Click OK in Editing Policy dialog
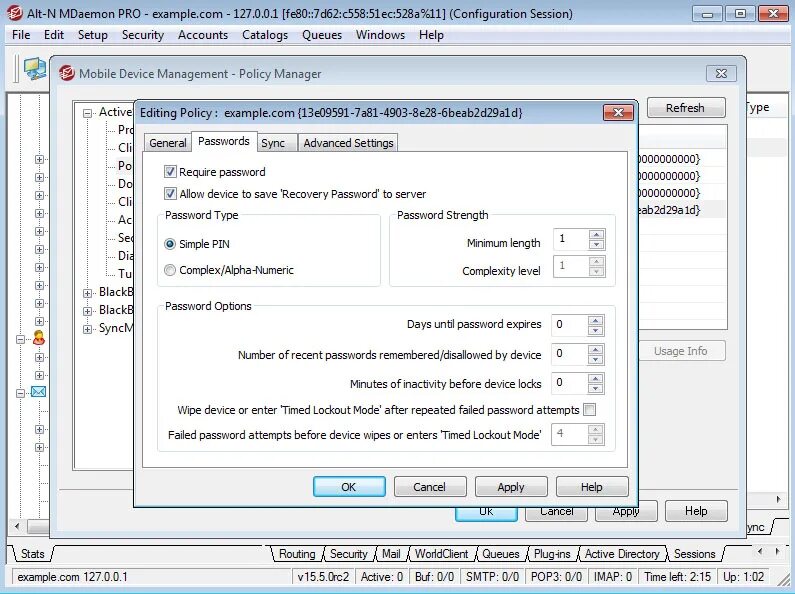Screen dimensions: 795x594 pyautogui.click(x=349, y=487)
